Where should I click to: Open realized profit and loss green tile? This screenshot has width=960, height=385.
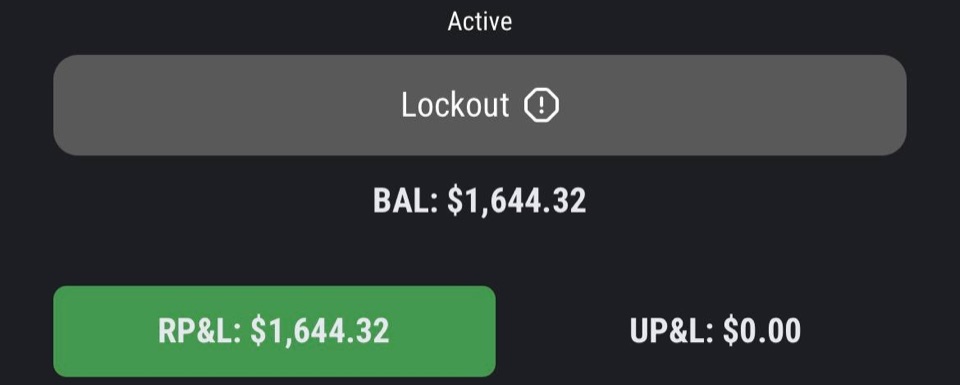274,331
